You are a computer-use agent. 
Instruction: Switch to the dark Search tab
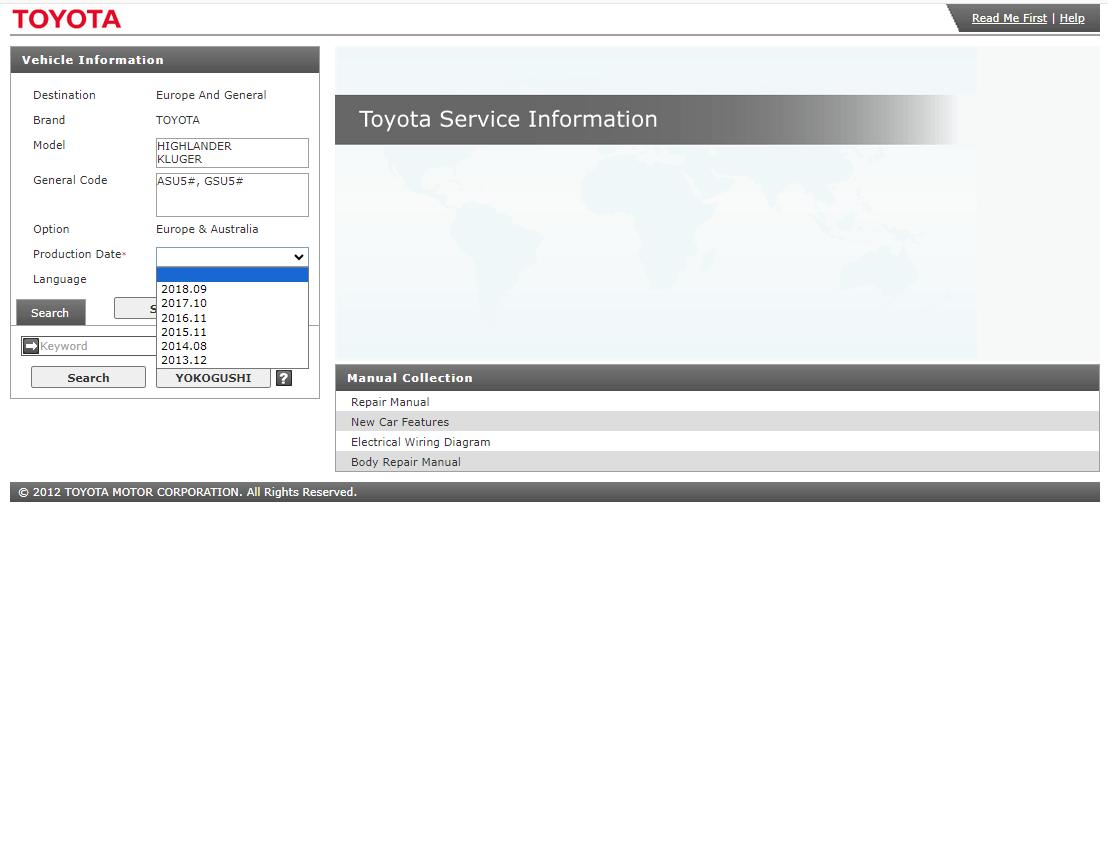click(50, 312)
